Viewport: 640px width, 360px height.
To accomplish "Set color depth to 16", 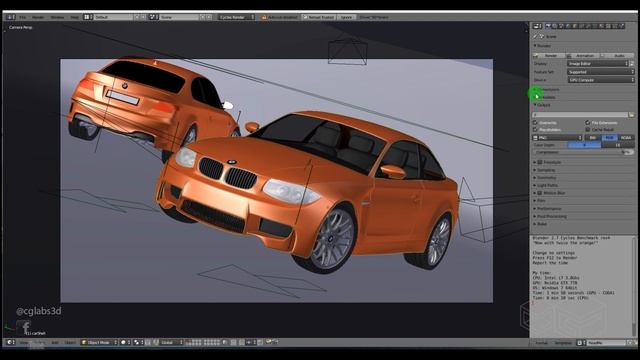I will (618, 145).
